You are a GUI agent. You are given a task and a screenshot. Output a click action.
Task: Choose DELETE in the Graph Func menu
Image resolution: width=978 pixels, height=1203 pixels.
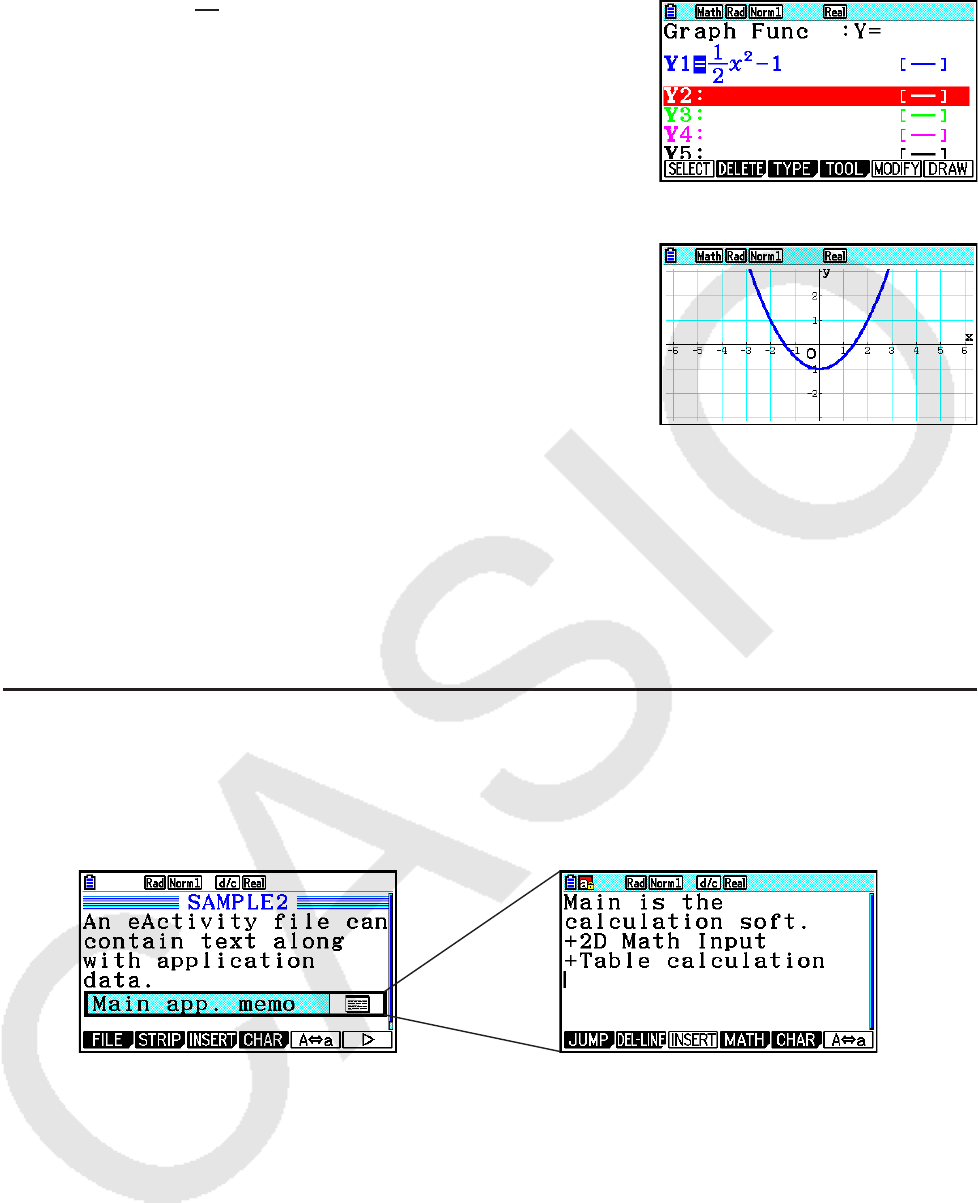(x=741, y=169)
